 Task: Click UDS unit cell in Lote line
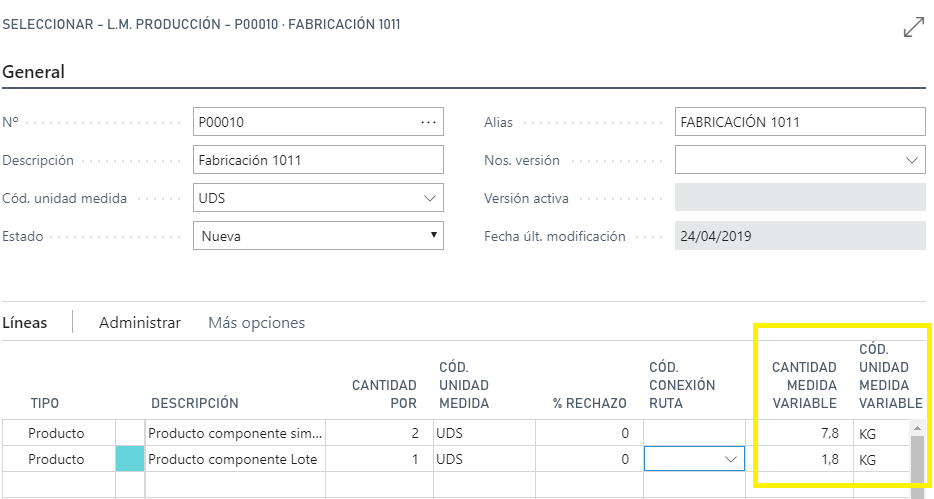click(x=484, y=459)
